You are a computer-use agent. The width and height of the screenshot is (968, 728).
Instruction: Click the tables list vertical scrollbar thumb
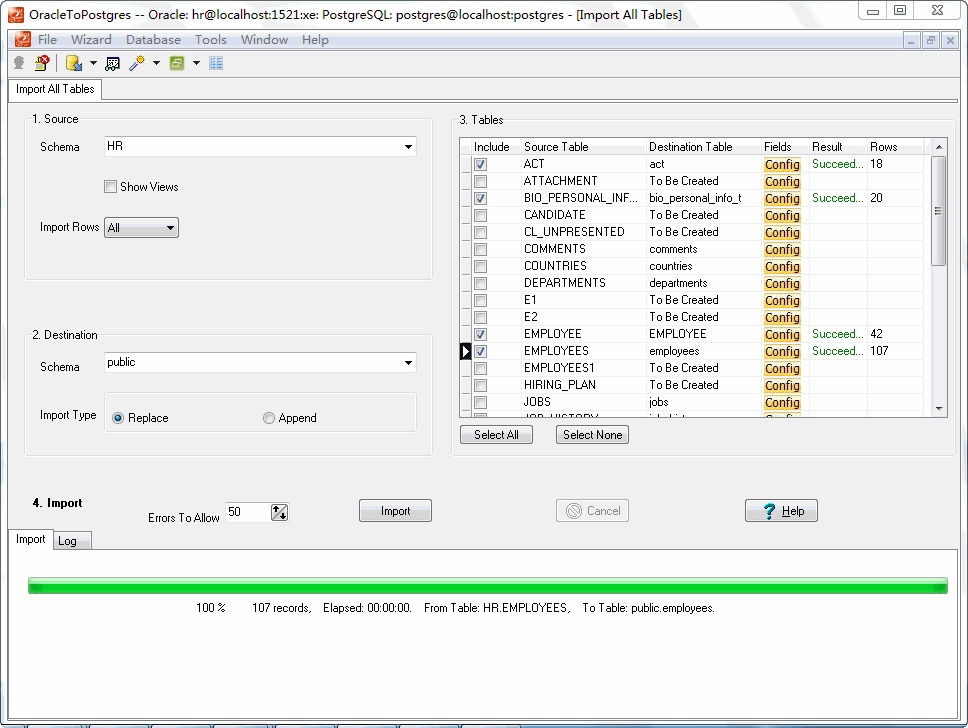pos(938,211)
